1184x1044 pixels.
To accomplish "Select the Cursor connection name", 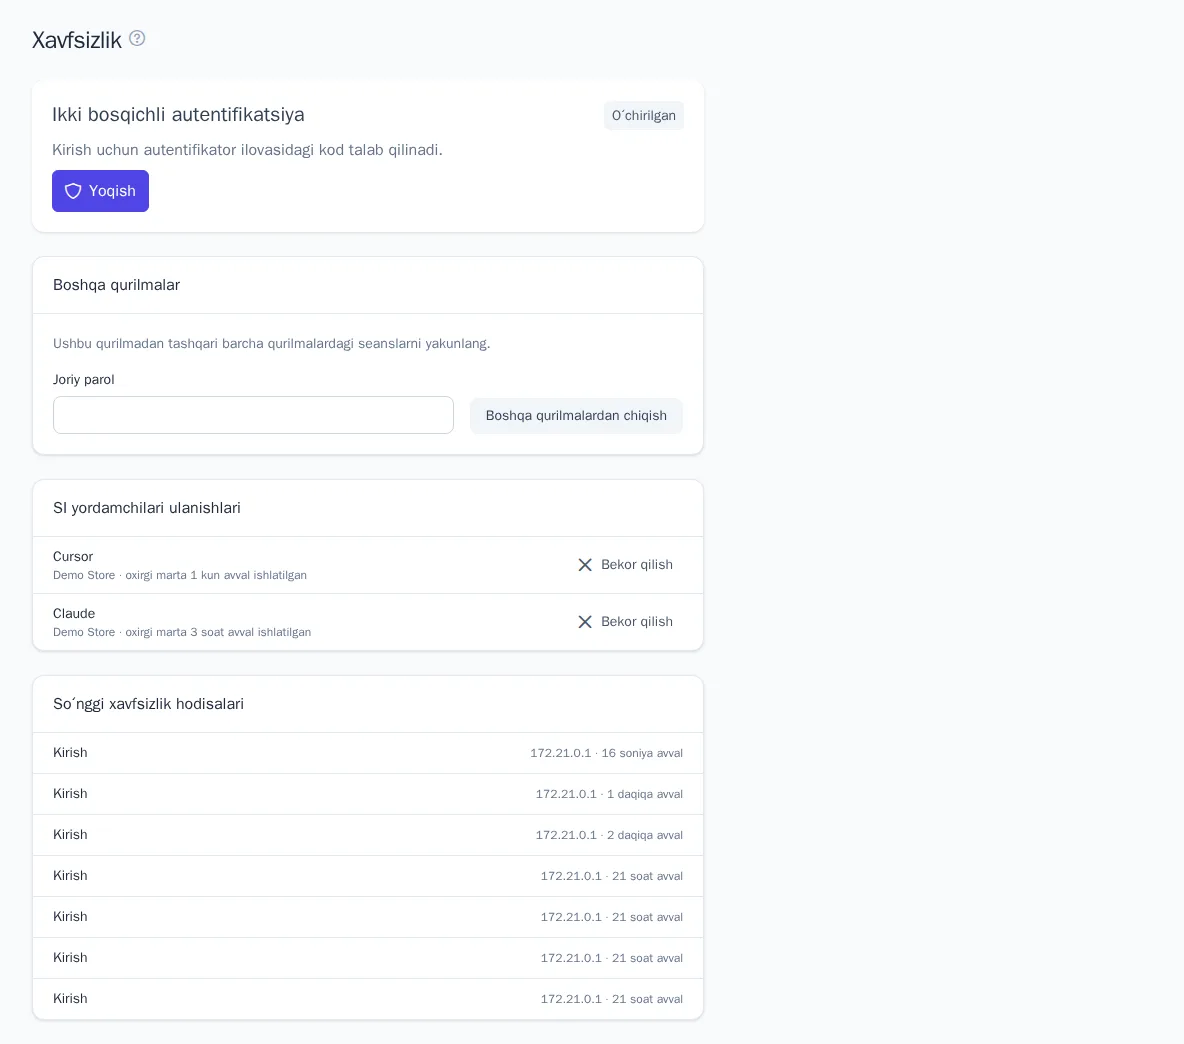I will (72, 556).
